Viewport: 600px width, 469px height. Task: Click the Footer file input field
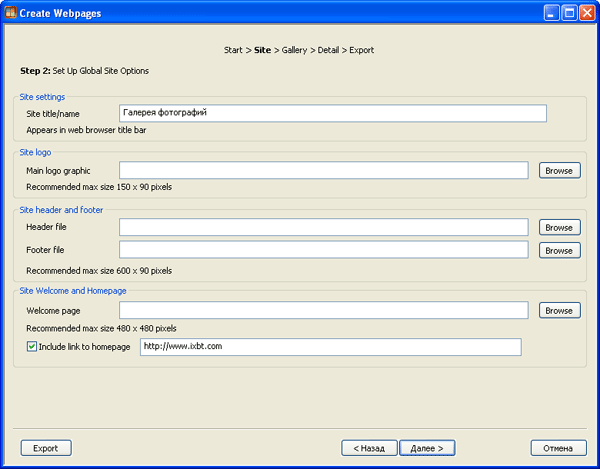pos(324,250)
